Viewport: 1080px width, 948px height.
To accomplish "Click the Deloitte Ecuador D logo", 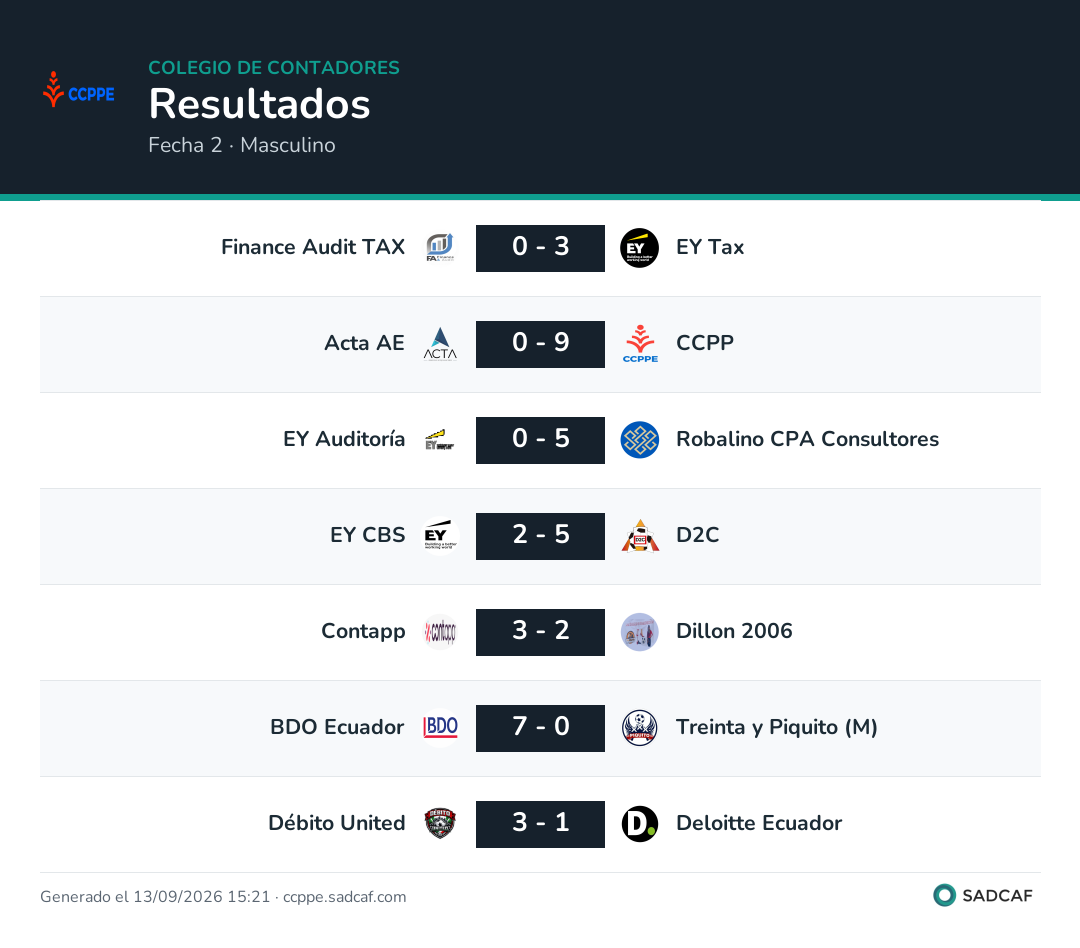I will coord(639,824).
